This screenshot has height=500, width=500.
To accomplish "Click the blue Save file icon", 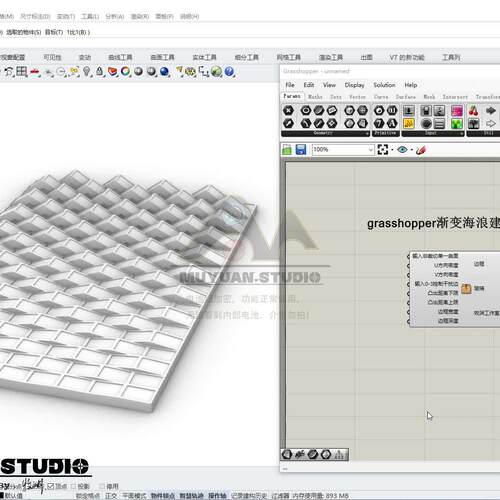I will click(301, 149).
